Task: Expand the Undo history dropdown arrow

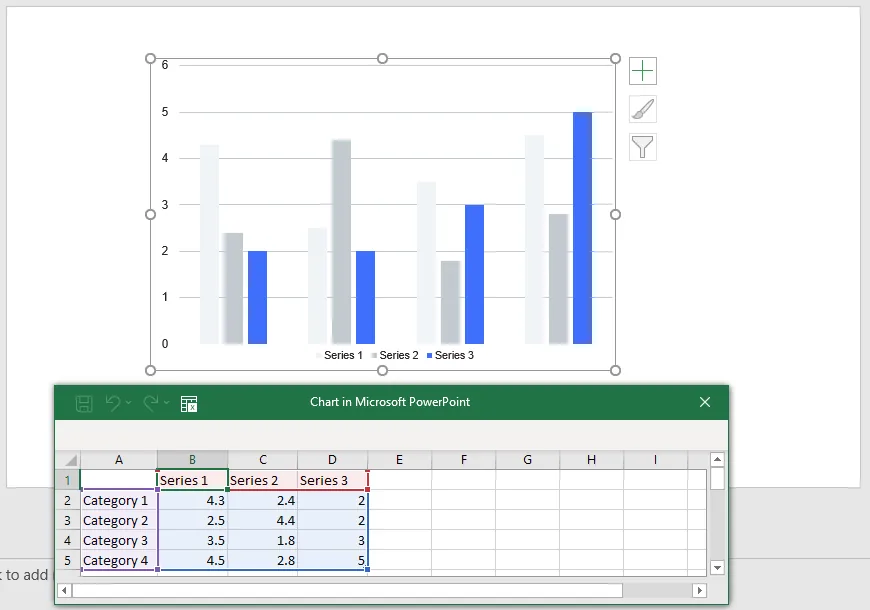Action: [x=129, y=402]
